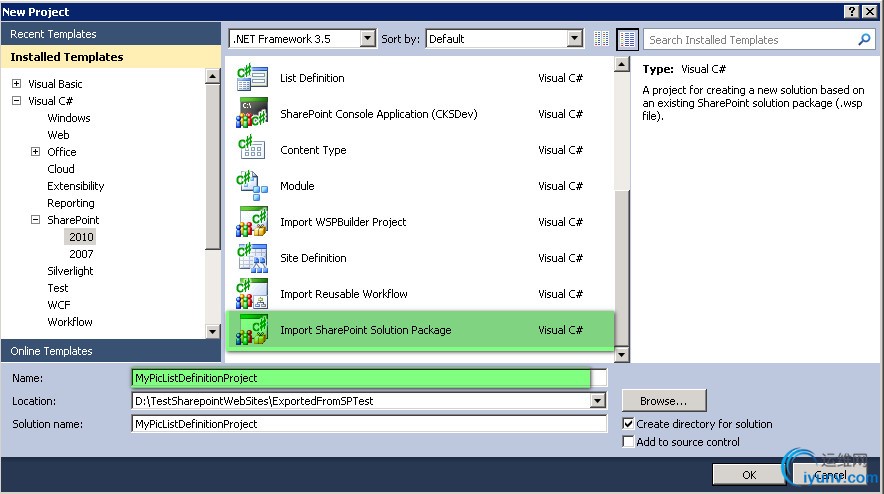Click the search magnifier icon
The width and height of the screenshot is (884, 494).
coord(864,39)
